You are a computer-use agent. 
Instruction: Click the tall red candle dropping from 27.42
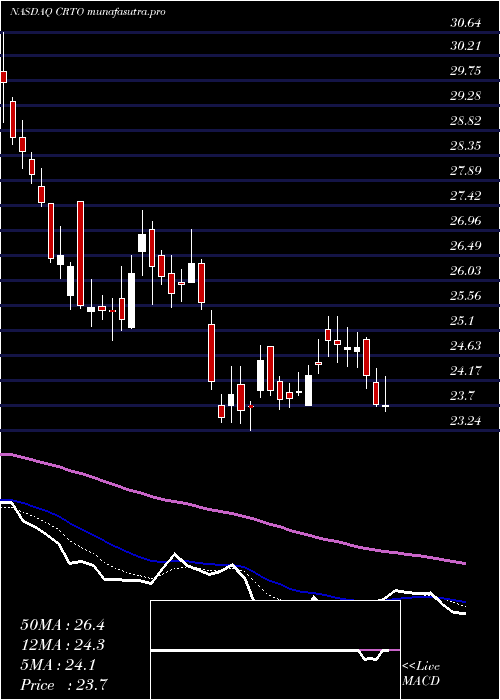80,254
